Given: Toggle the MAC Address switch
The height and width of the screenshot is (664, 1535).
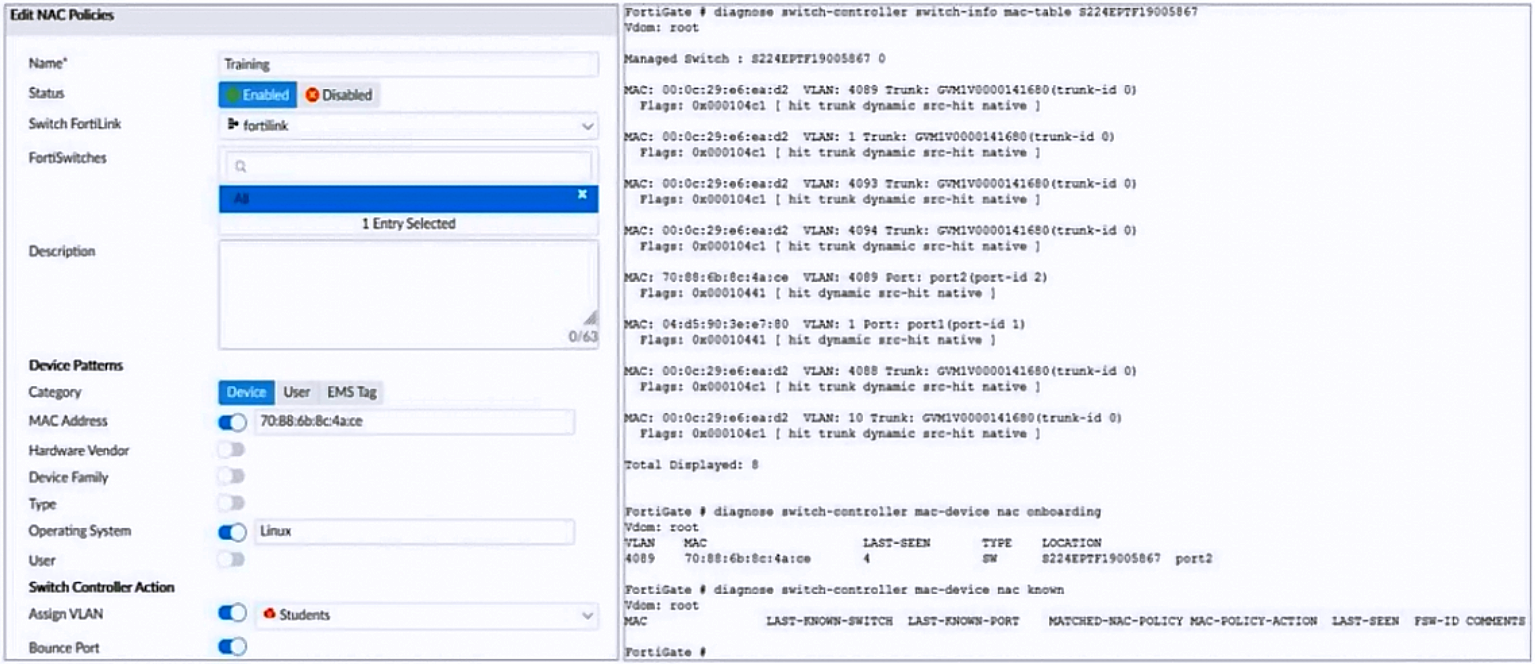Looking at the screenshot, I should click(x=232, y=422).
